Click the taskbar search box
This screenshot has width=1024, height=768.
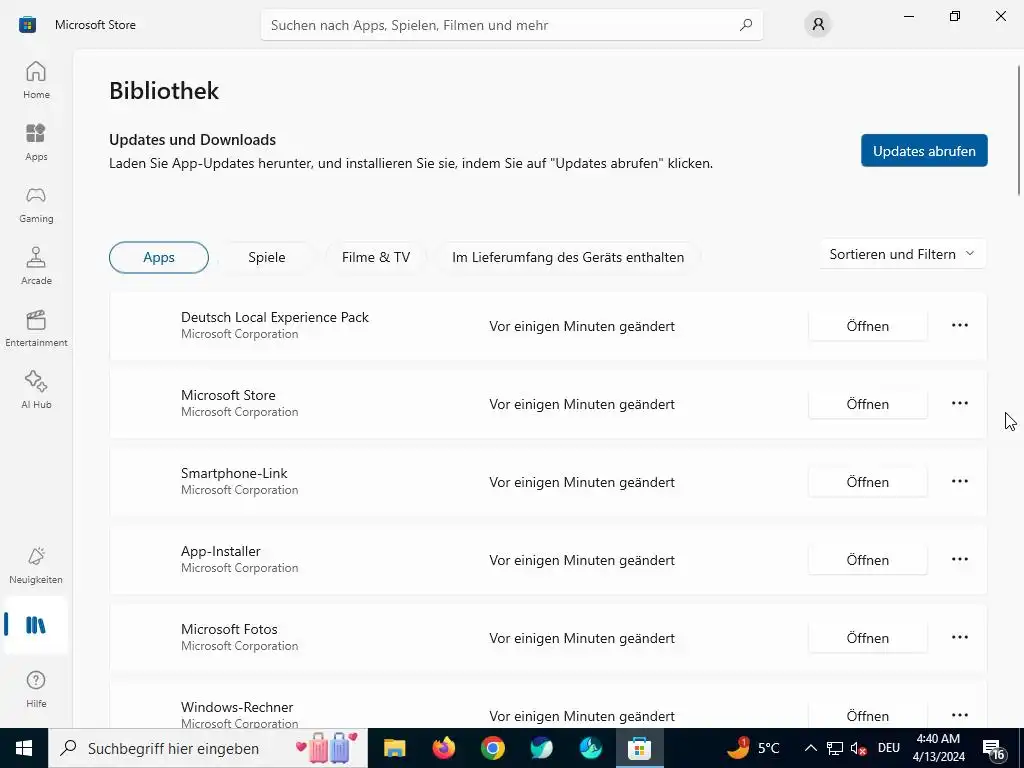tap(208, 748)
